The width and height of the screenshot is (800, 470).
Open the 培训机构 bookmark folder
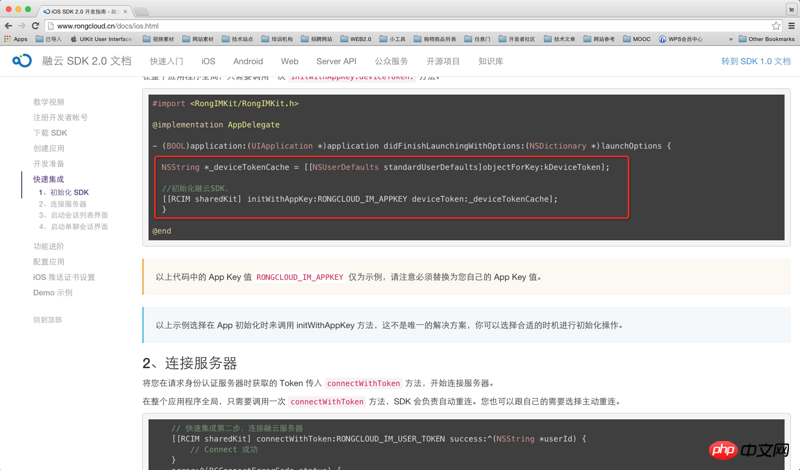tap(277, 39)
